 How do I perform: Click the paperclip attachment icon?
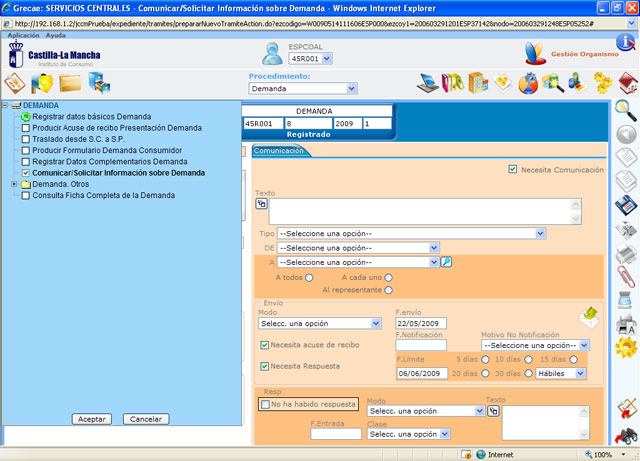[x=626, y=276]
